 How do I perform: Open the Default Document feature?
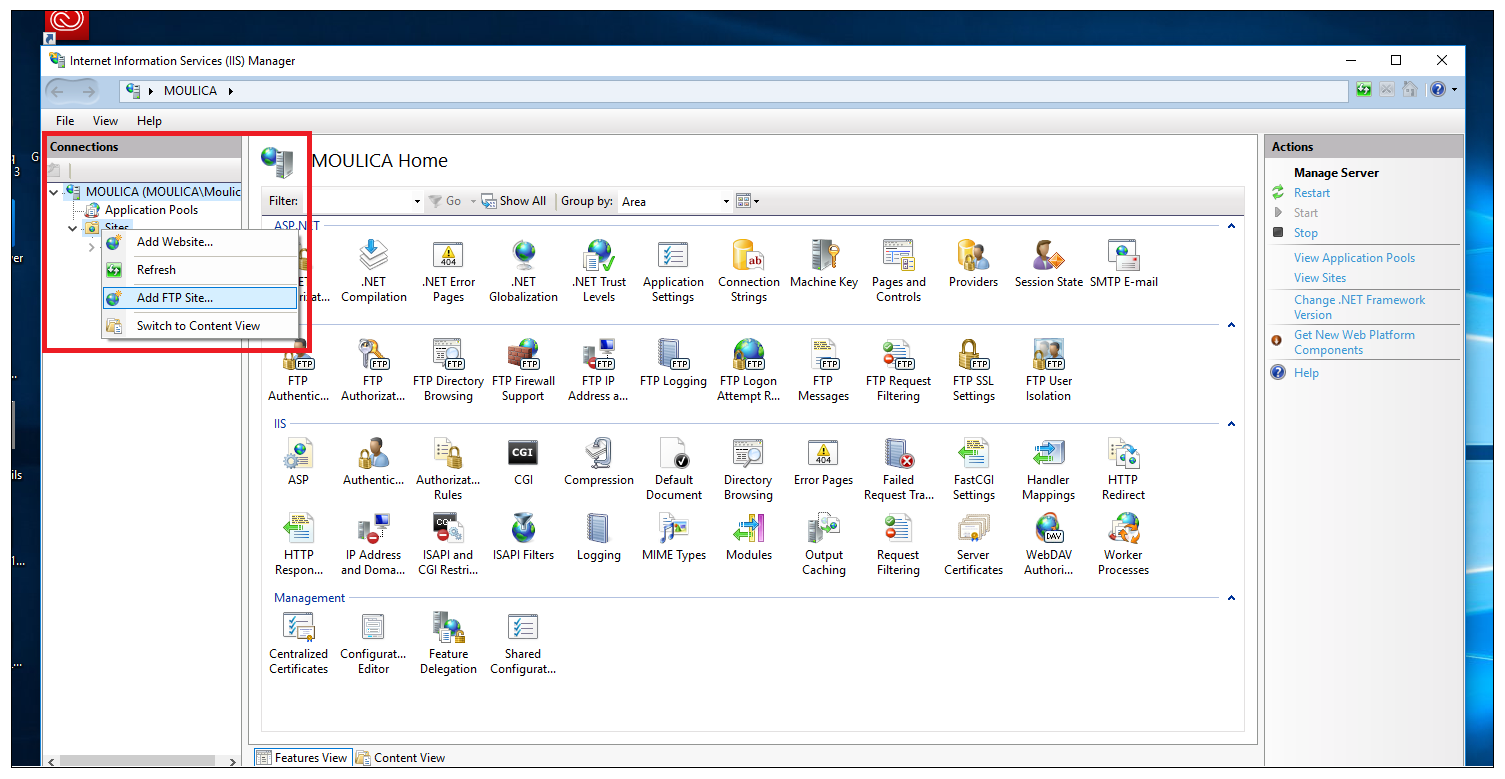[674, 469]
